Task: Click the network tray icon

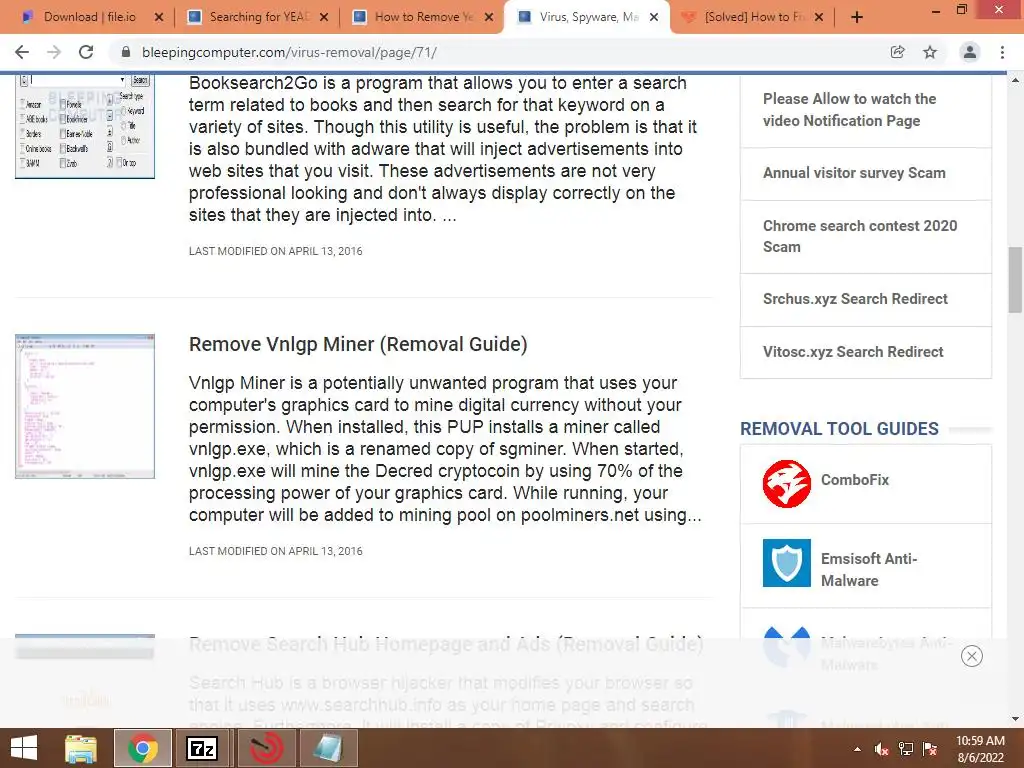Action: pyautogui.click(x=906, y=749)
